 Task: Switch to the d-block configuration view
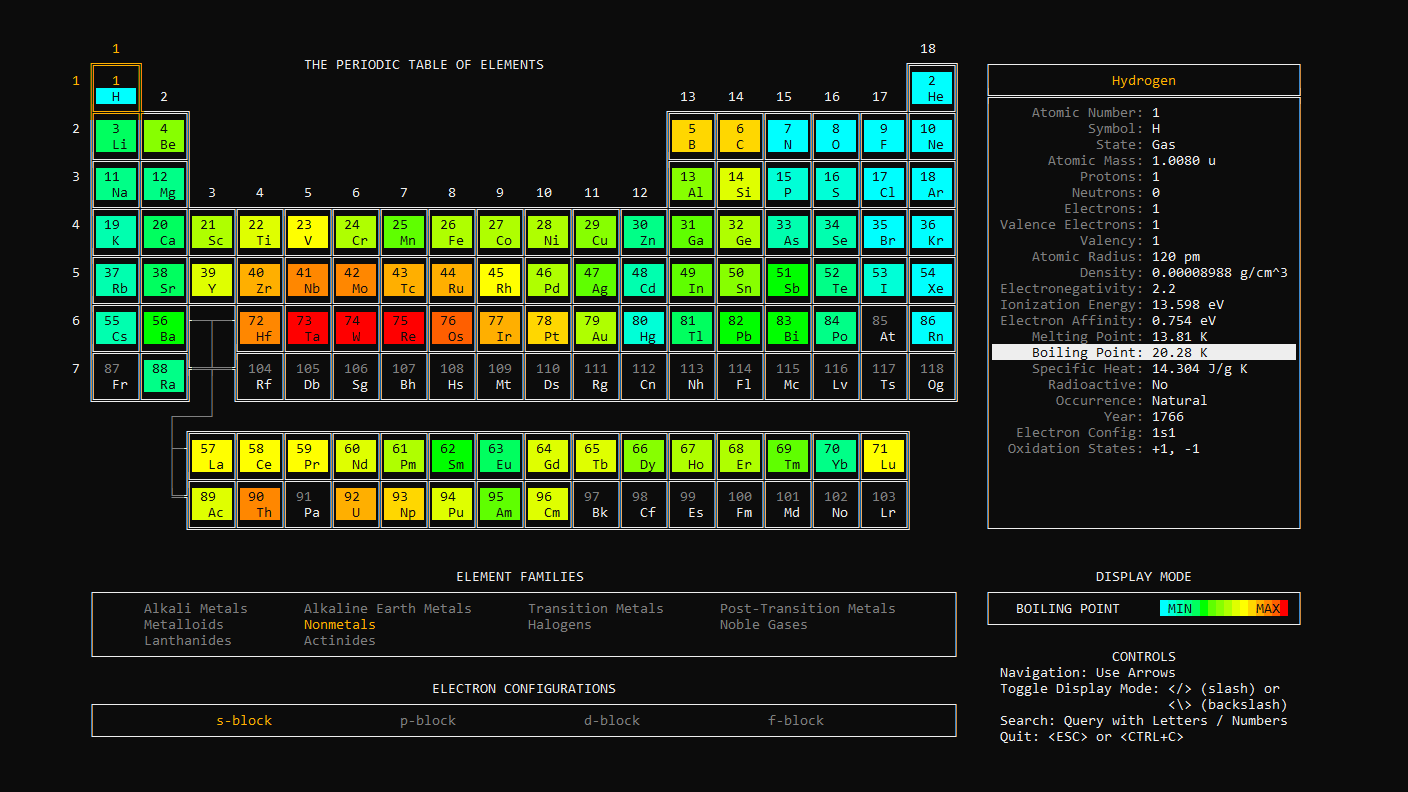click(x=611, y=720)
